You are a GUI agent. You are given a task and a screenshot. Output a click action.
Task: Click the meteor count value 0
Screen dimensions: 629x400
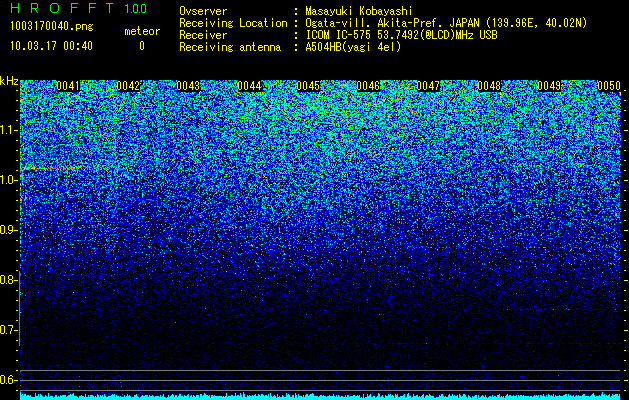[x=142, y=46]
